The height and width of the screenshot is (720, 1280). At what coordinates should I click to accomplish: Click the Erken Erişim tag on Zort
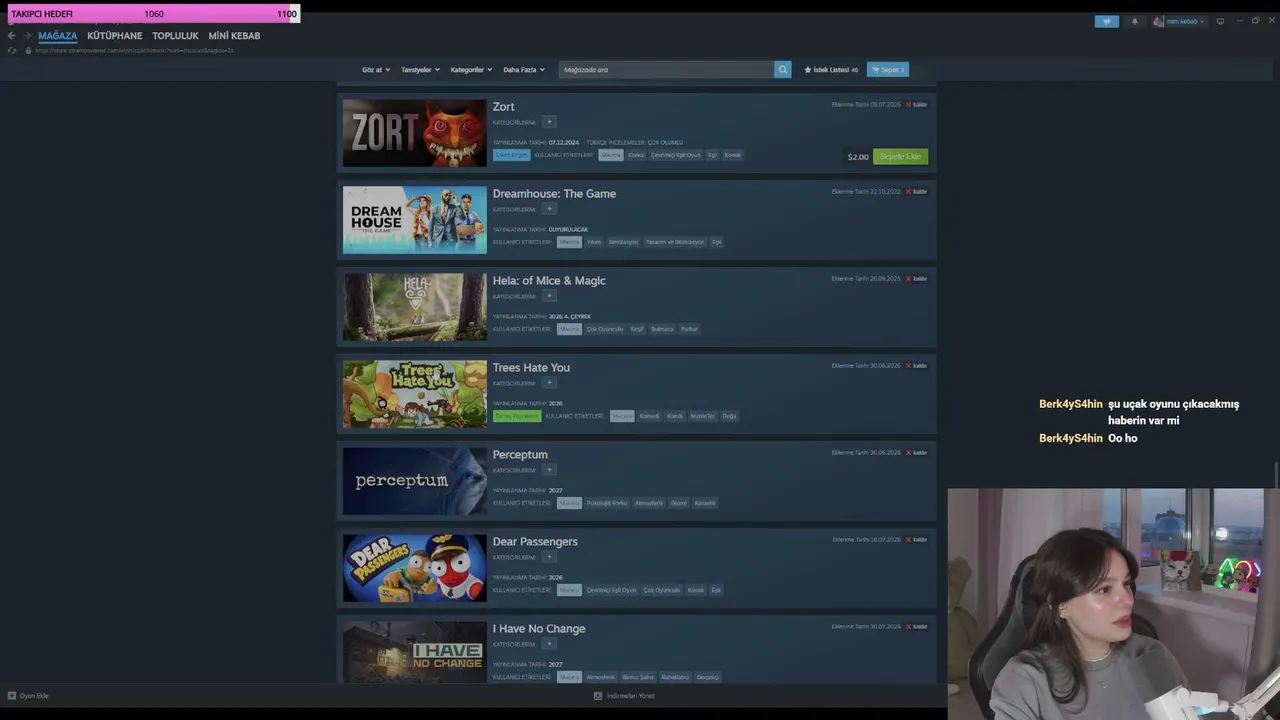point(511,155)
